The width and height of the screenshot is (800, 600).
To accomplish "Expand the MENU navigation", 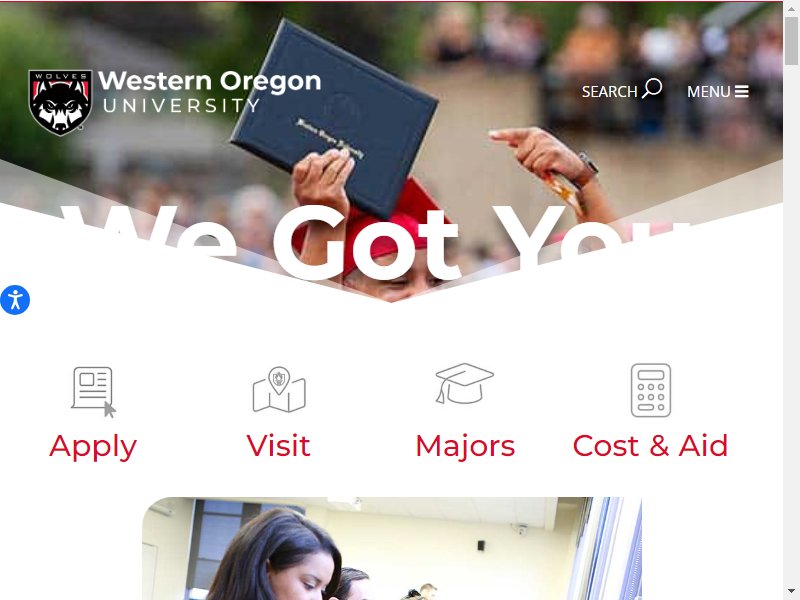I will coord(717,91).
